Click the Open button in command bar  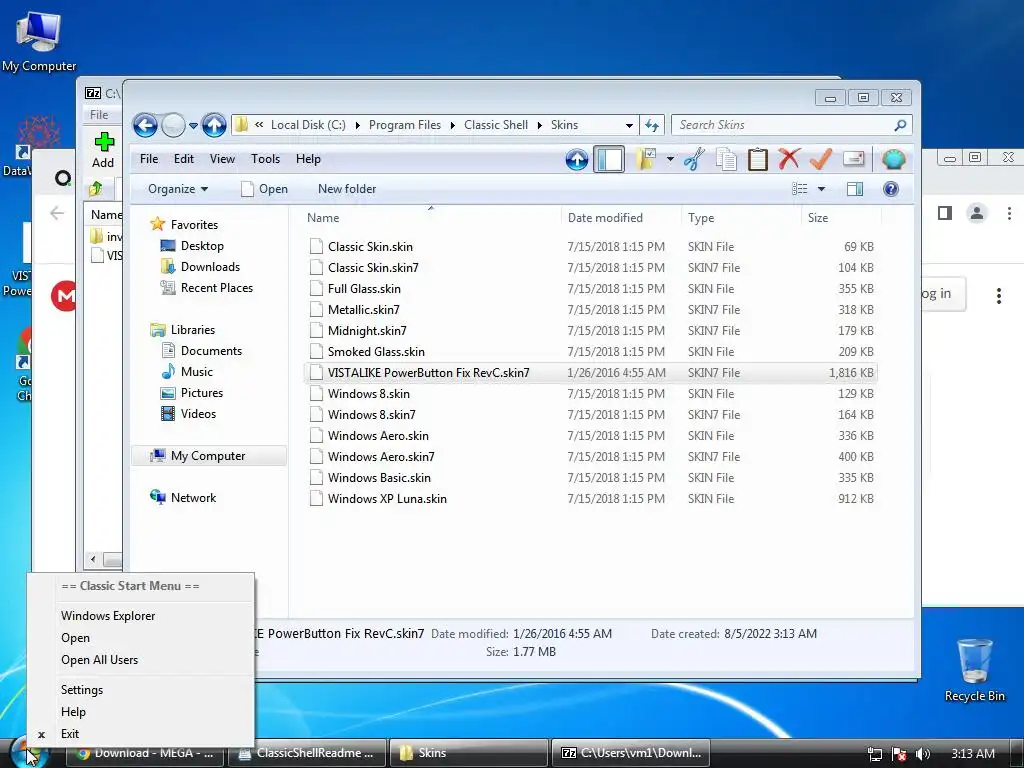[264, 189]
